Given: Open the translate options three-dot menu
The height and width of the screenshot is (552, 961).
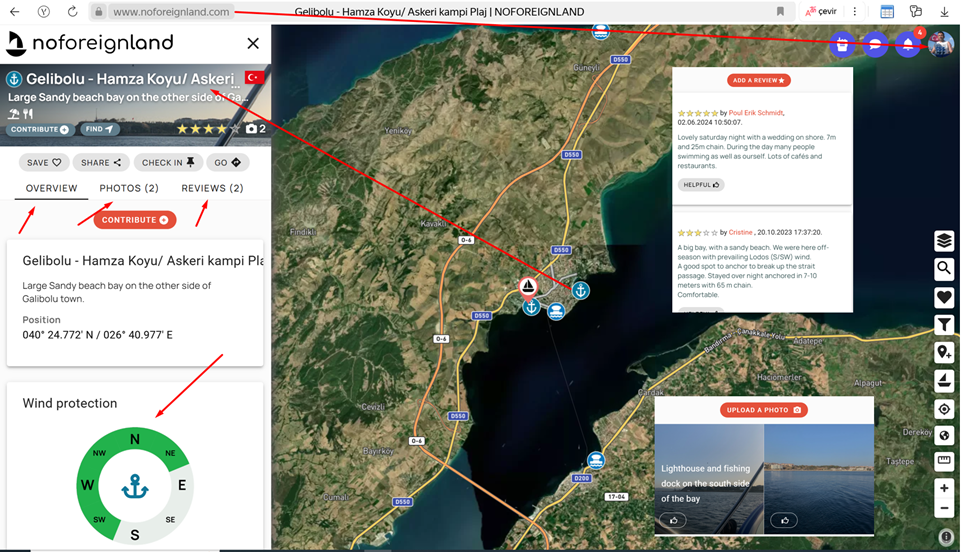Looking at the screenshot, I should pyautogui.click(x=854, y=11).
